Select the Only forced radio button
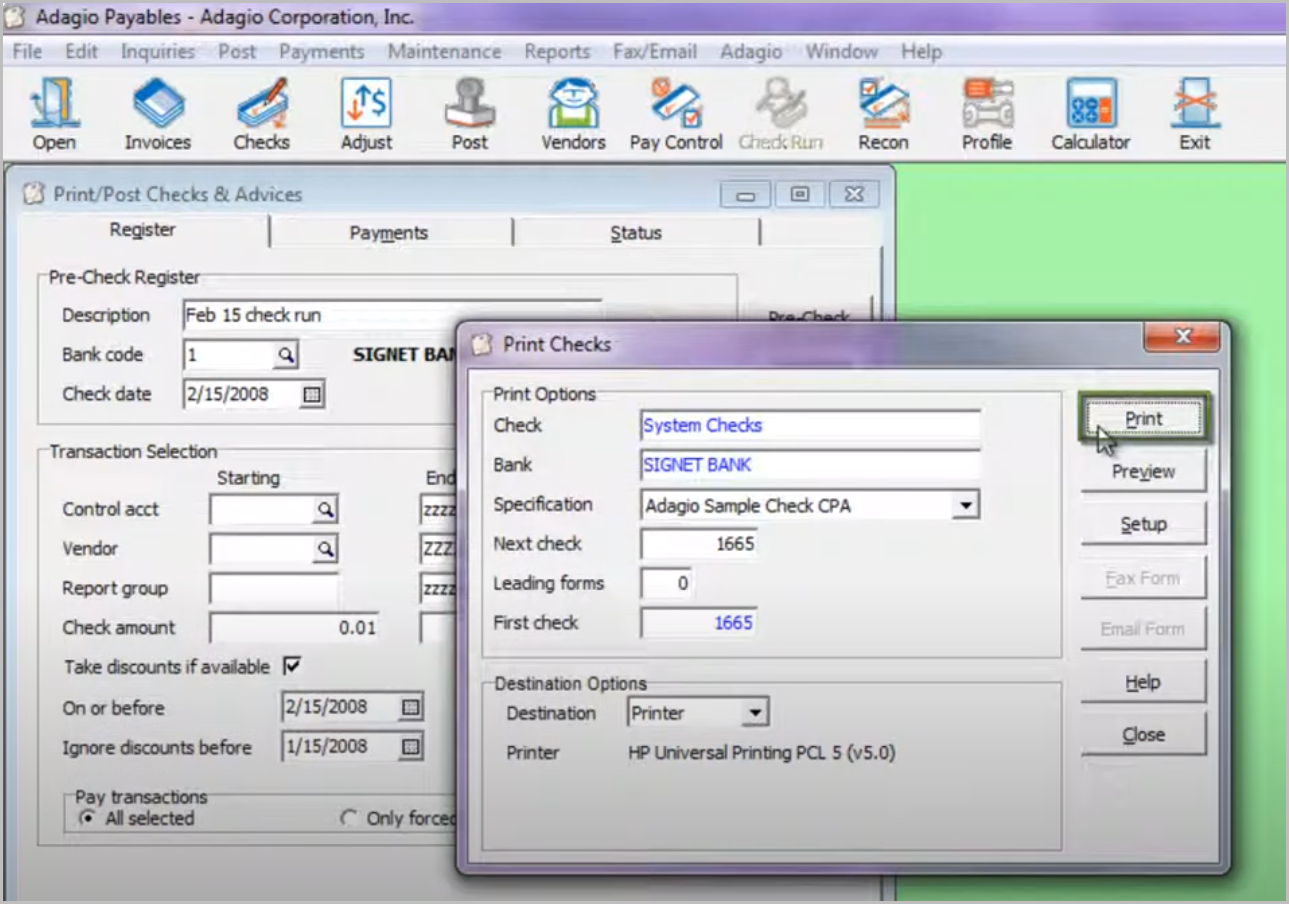 [x=349, y=818]
